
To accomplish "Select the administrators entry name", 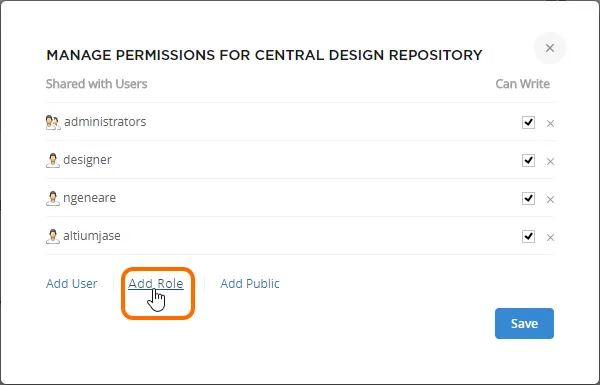I will click(x=105, y=122).
